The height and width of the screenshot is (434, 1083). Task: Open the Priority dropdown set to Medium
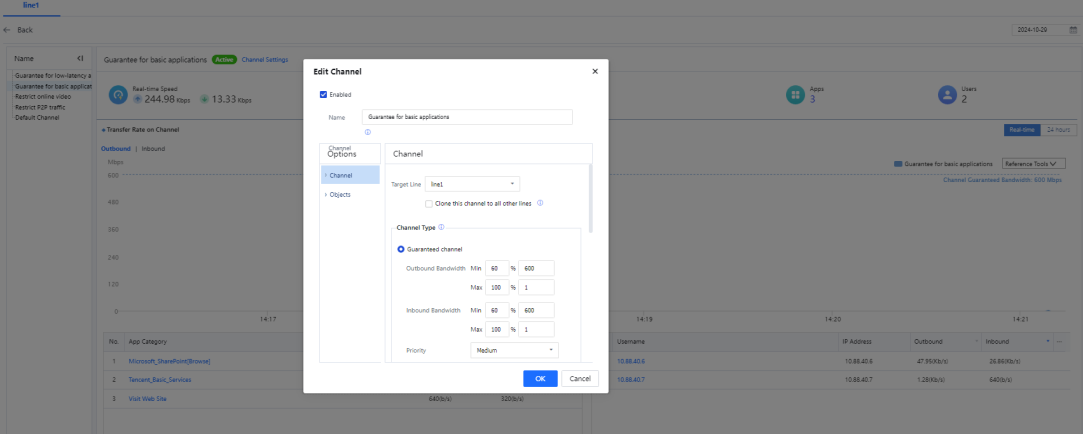514,350
